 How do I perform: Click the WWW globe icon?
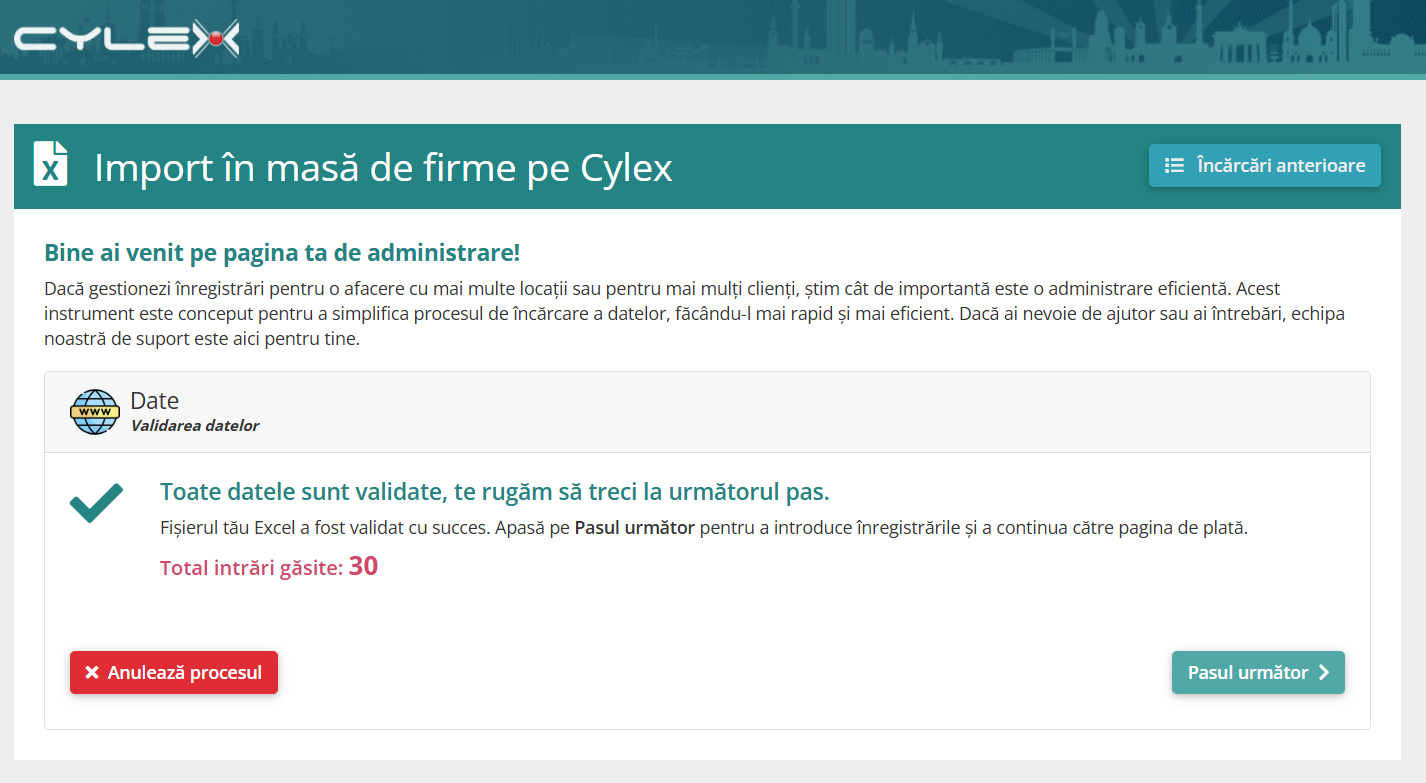pyautogui.click(x=95, y=412)
